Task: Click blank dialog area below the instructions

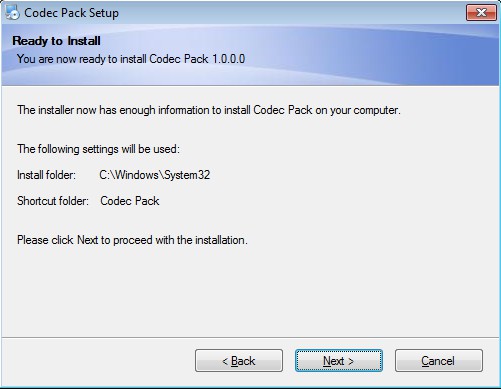Action: (250, 290)
